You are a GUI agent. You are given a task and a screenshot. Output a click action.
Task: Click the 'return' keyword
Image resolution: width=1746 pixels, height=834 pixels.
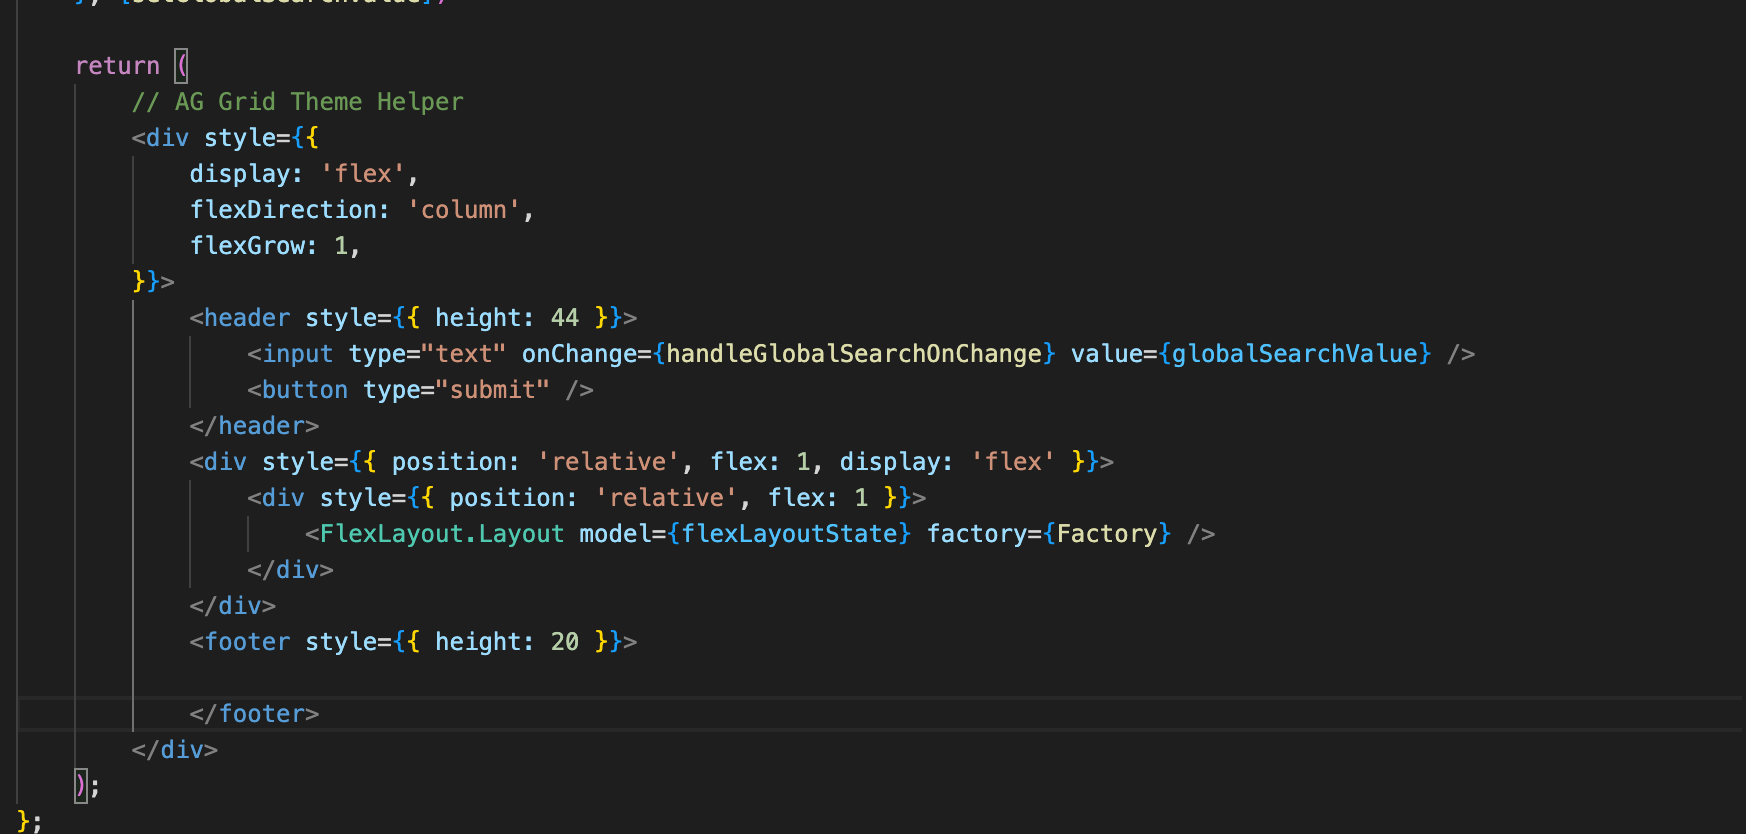click(117, 66)
